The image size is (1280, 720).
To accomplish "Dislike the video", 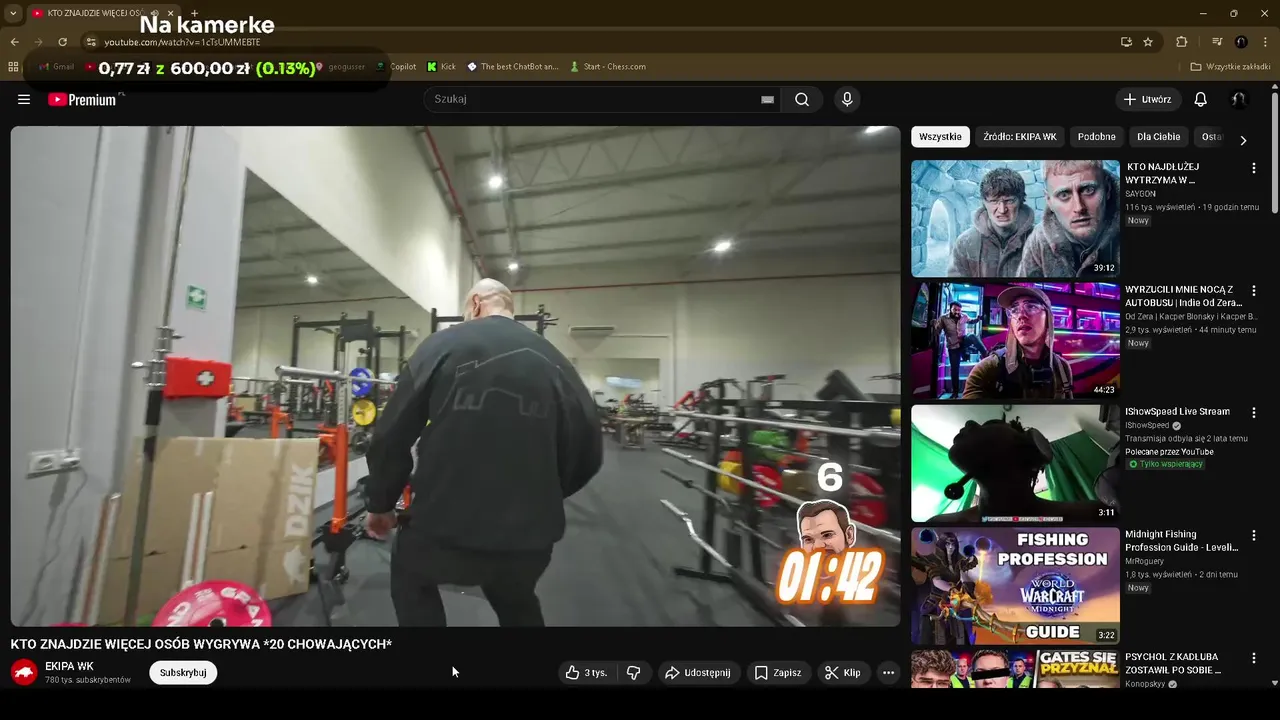I will pos(633,673).
